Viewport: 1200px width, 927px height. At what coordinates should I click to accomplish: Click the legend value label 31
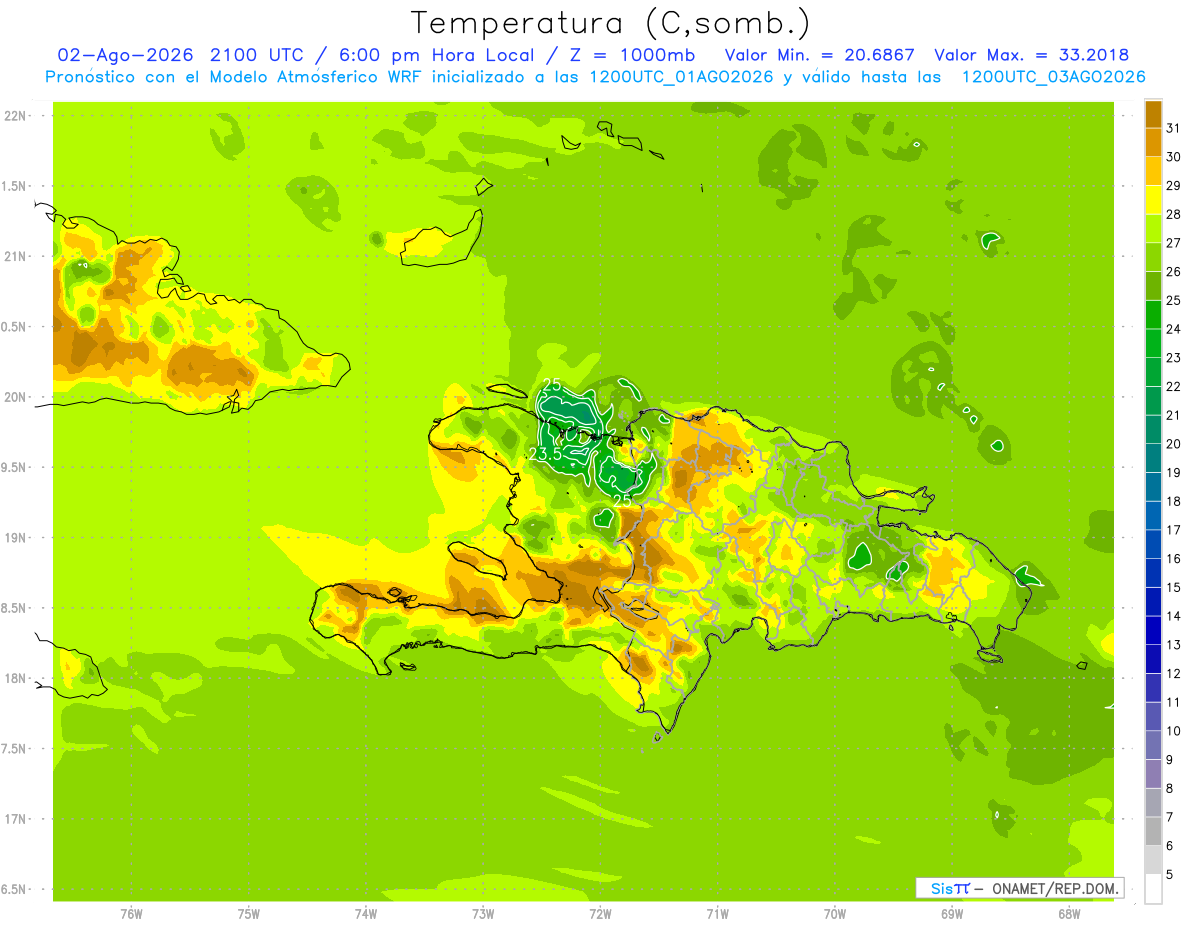(x=1174, y=128)
